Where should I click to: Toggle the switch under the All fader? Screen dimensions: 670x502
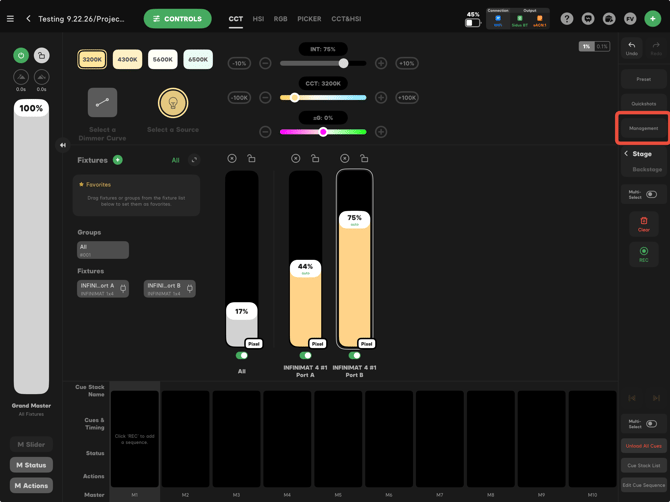pyautogui.click(x=241, y=355)
